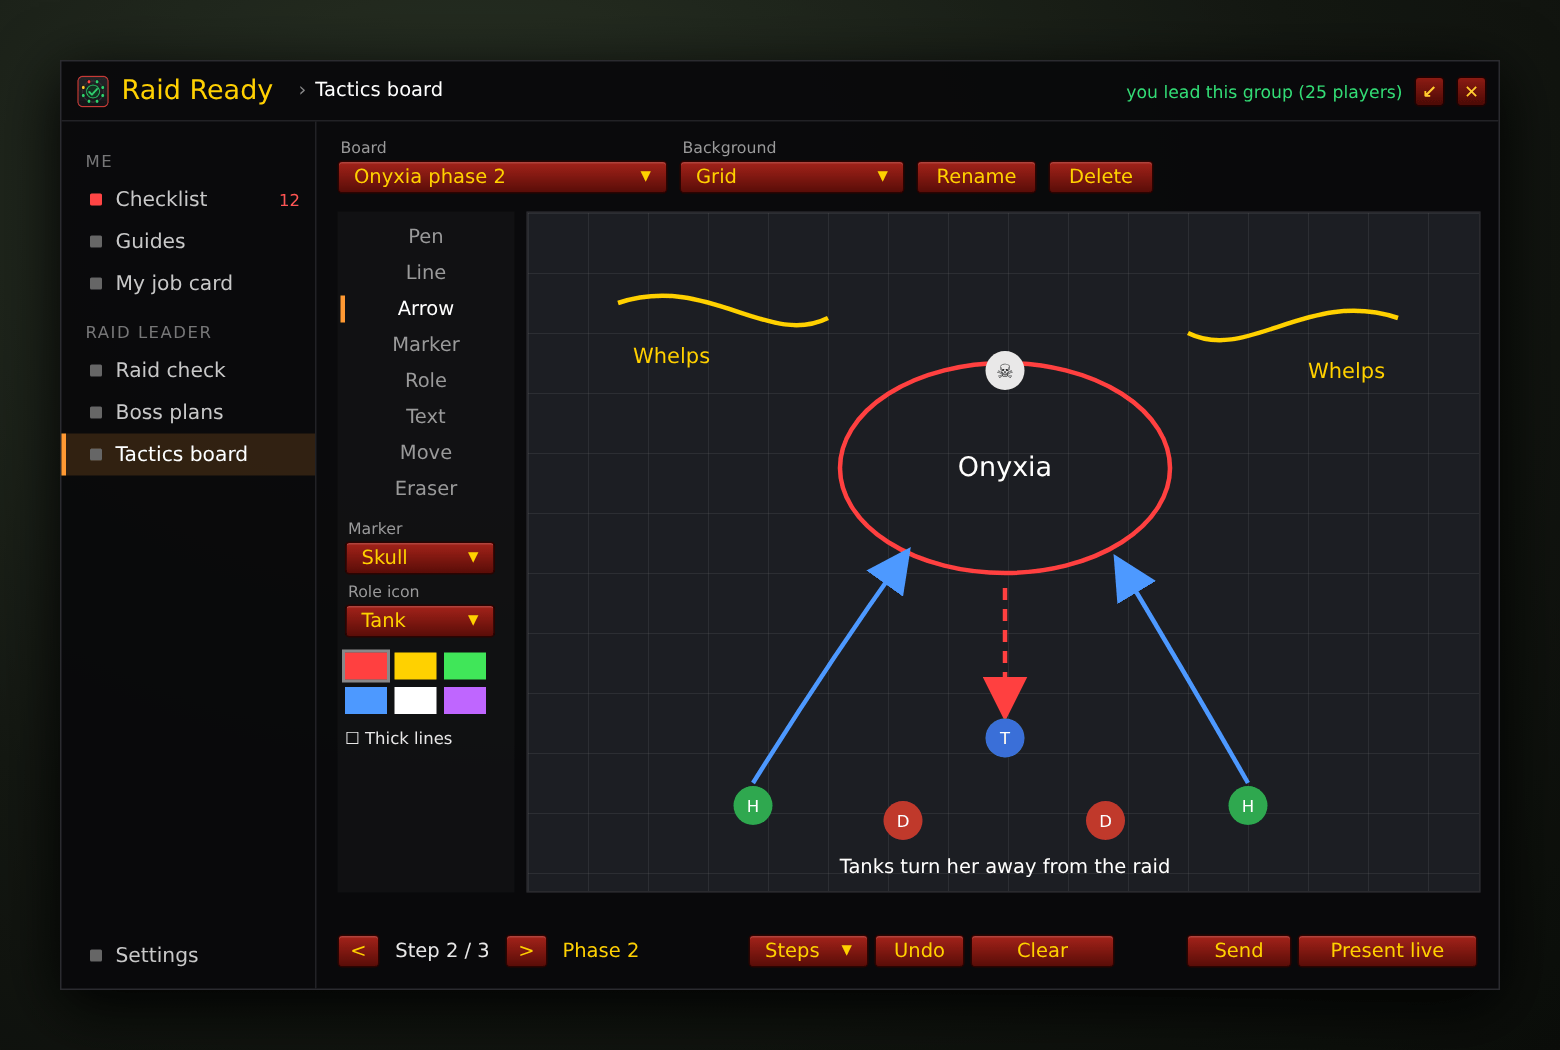Go to Guides in the sidebar
This screenshot has width=1560, height=1050.
(x=189, y=241)
